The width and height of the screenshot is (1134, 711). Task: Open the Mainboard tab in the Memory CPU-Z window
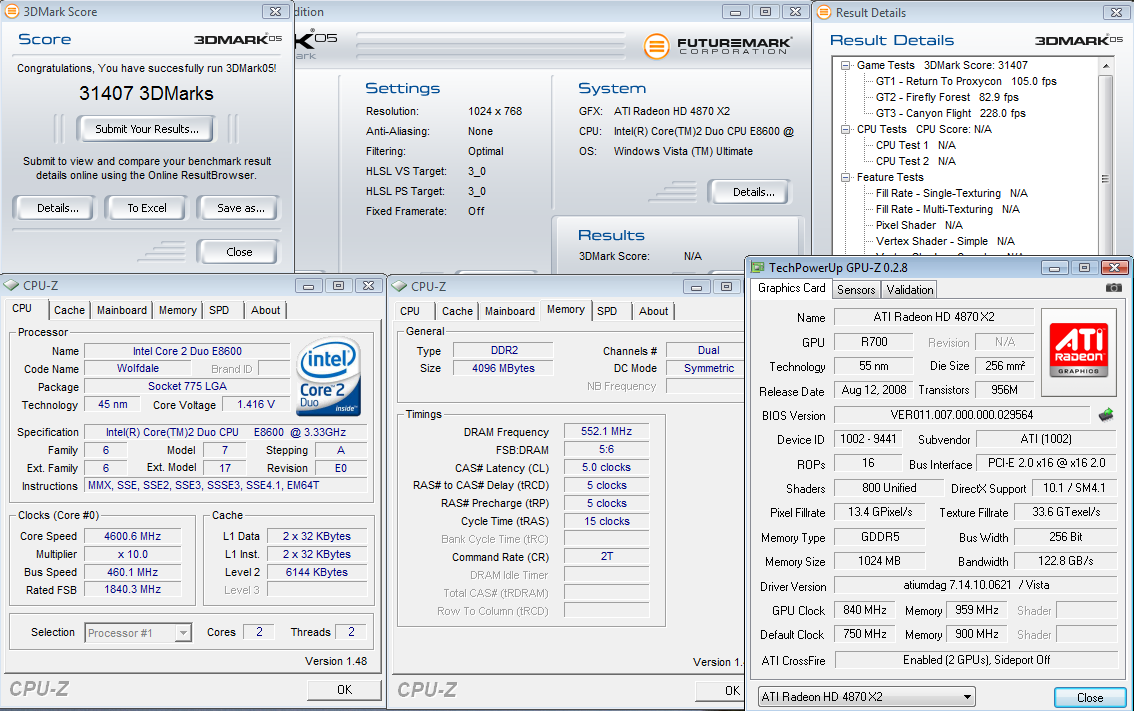(x=510, y=311)
